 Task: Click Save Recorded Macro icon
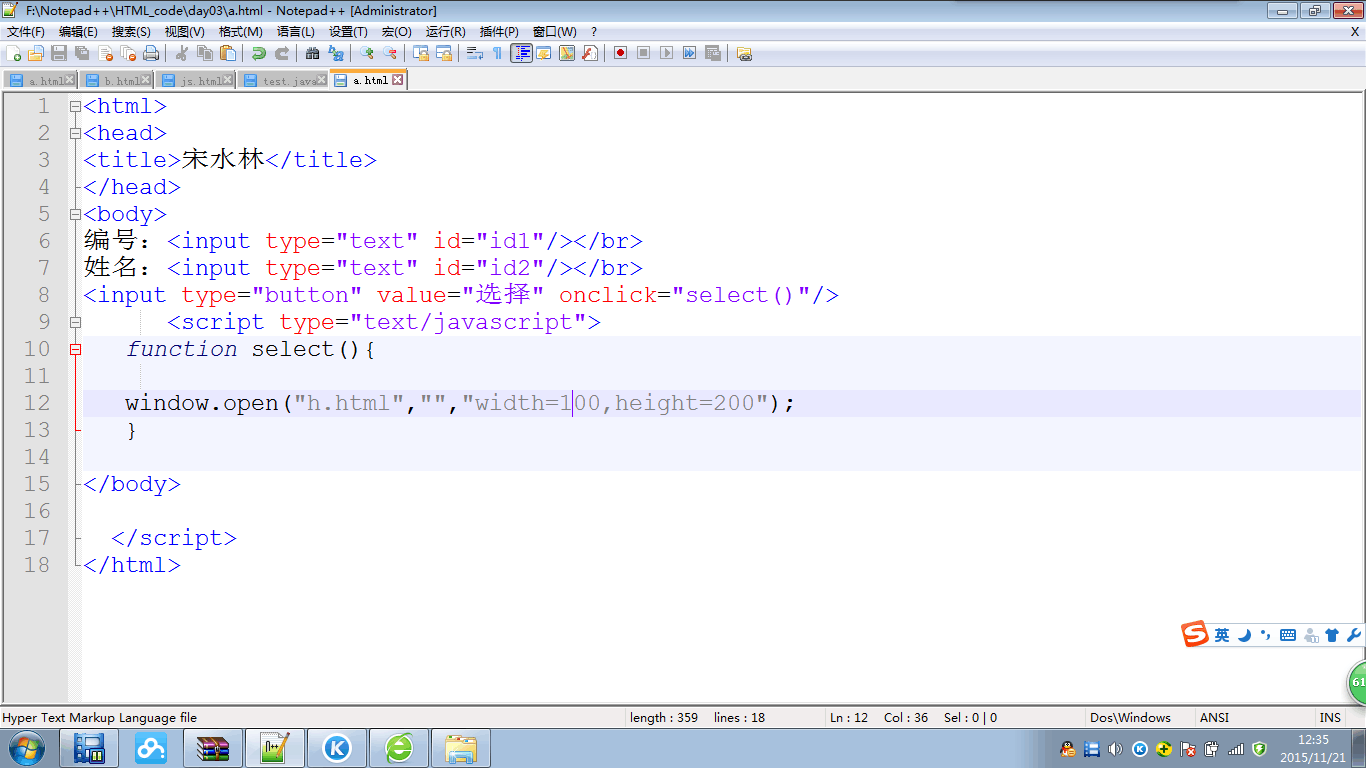tap(713, 53)
